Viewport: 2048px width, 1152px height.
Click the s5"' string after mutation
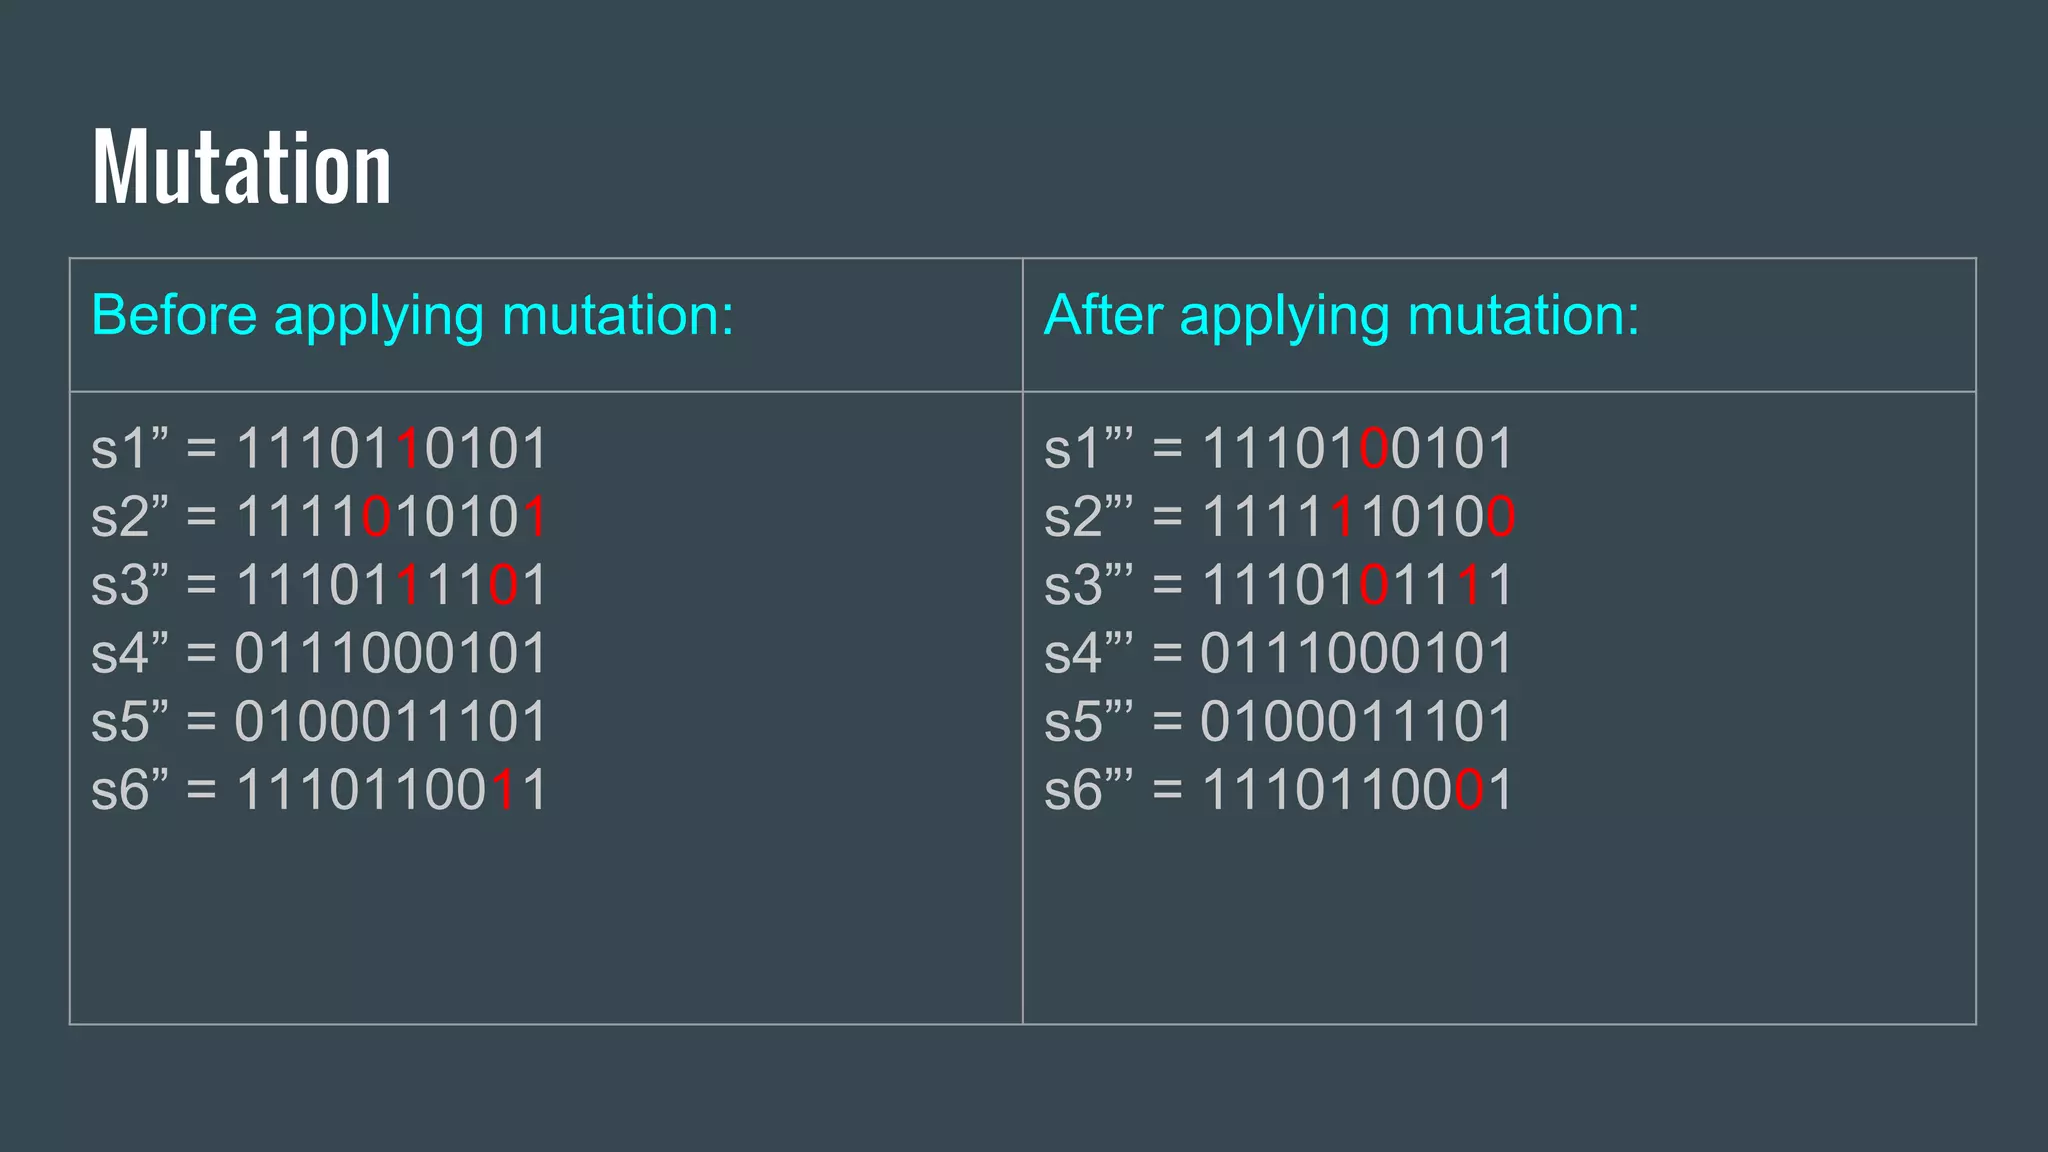1279,721
